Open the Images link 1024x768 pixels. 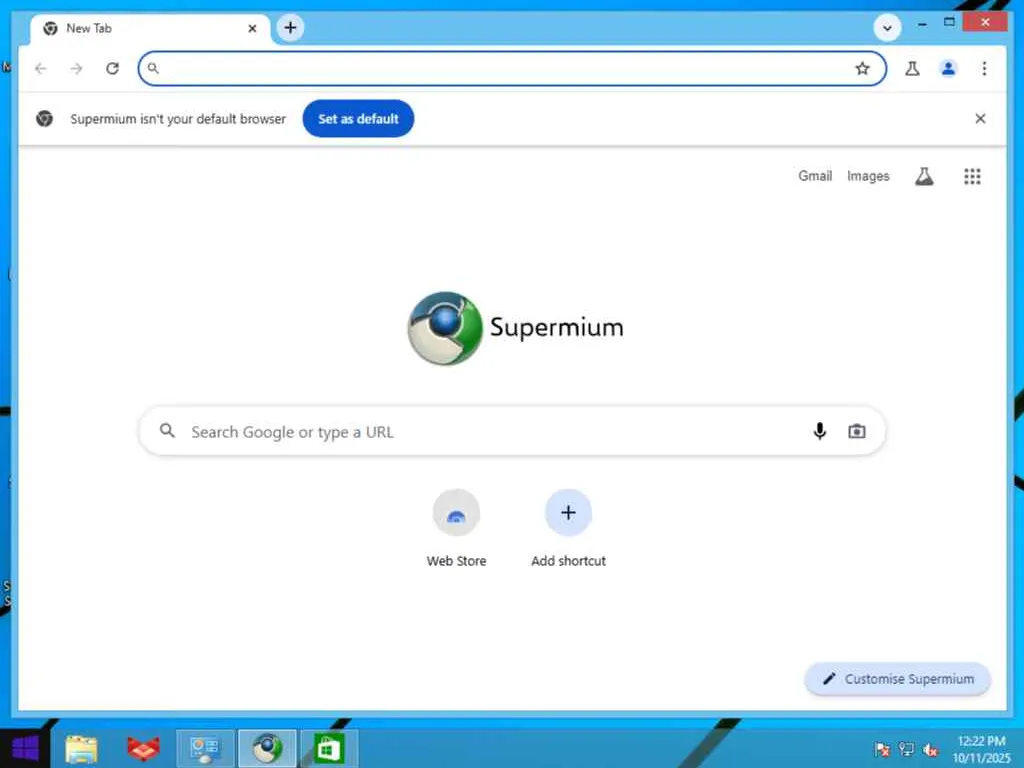click(x=868, y=176)
